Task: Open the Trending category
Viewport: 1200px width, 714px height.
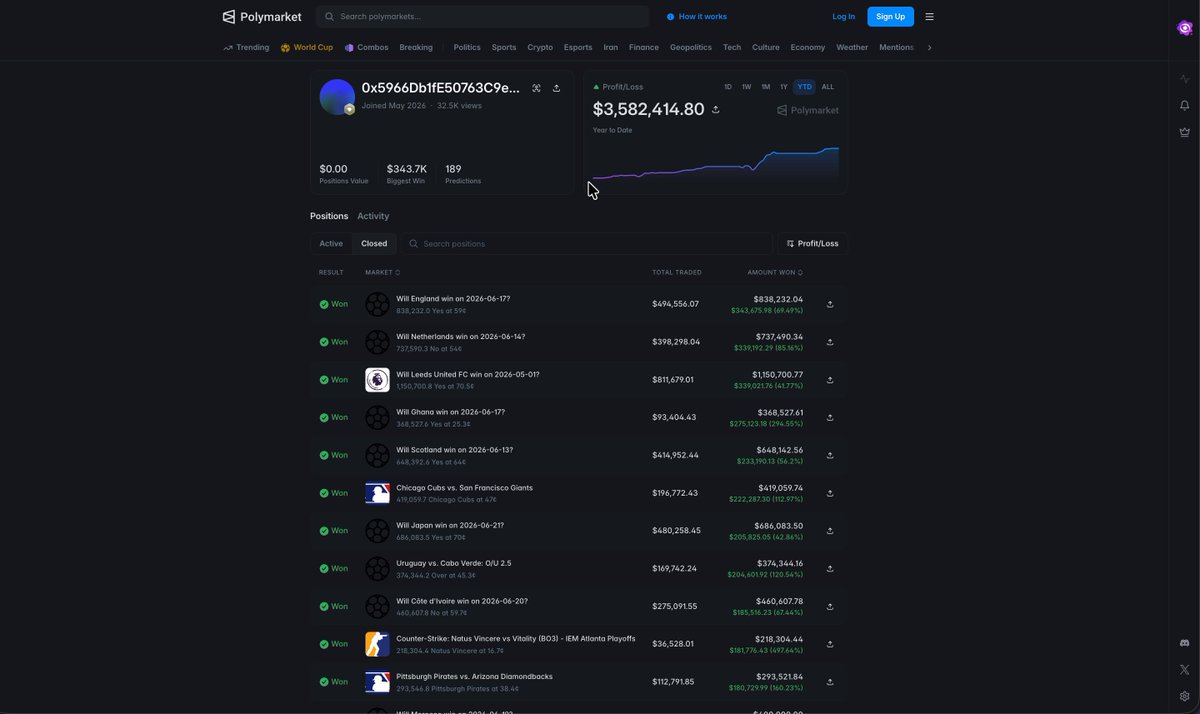Action: coord(246,47)
